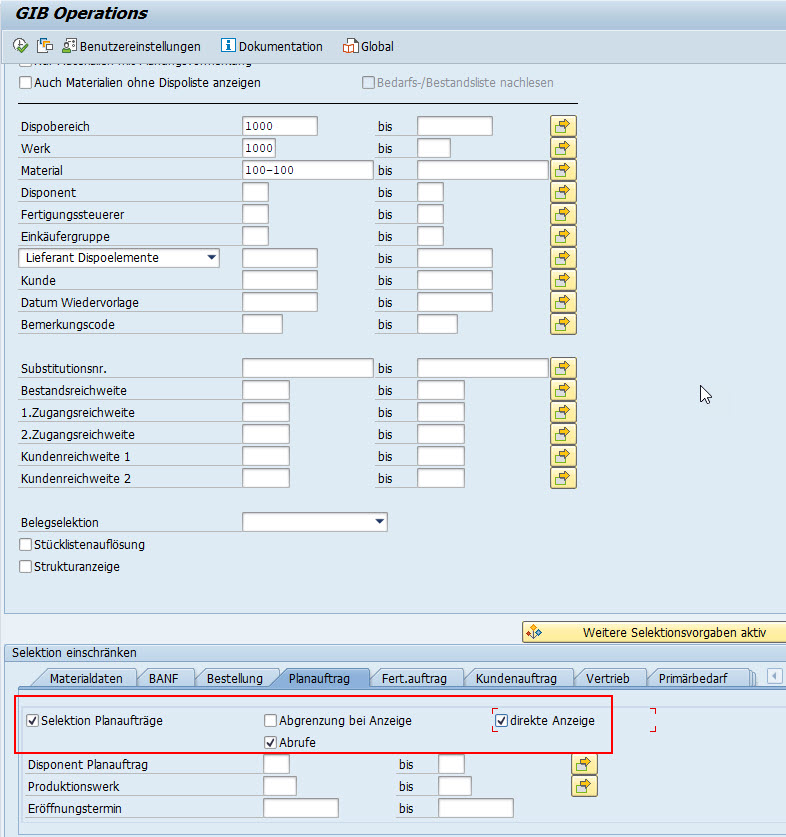786x837 pixels.
Task: Tick the Strukturanzeige checkbox
Action: tap(26, 567)
